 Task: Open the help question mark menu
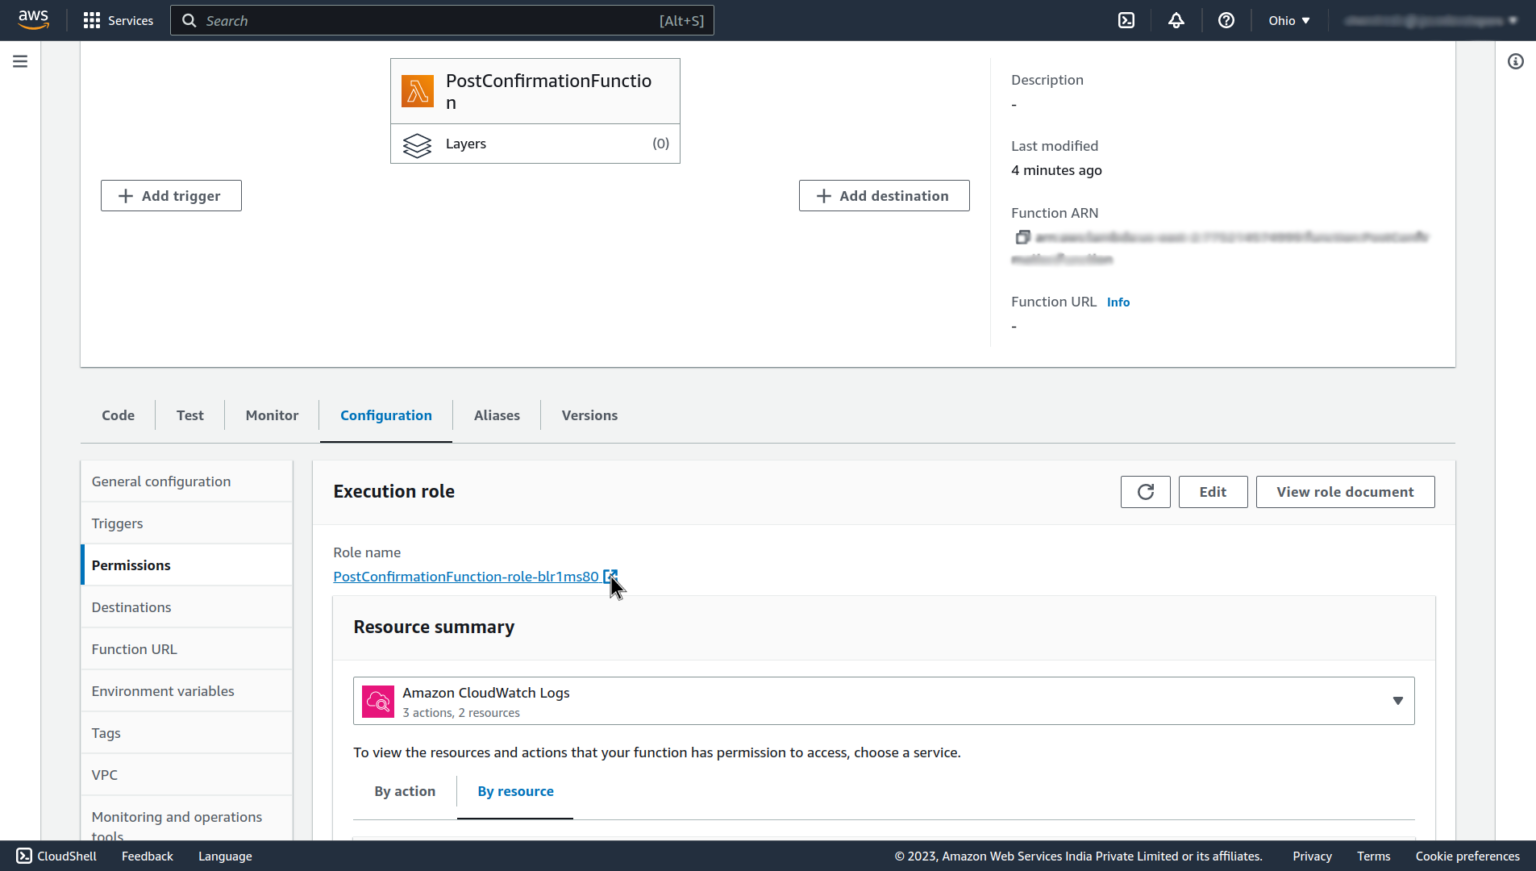[1226, 20]
